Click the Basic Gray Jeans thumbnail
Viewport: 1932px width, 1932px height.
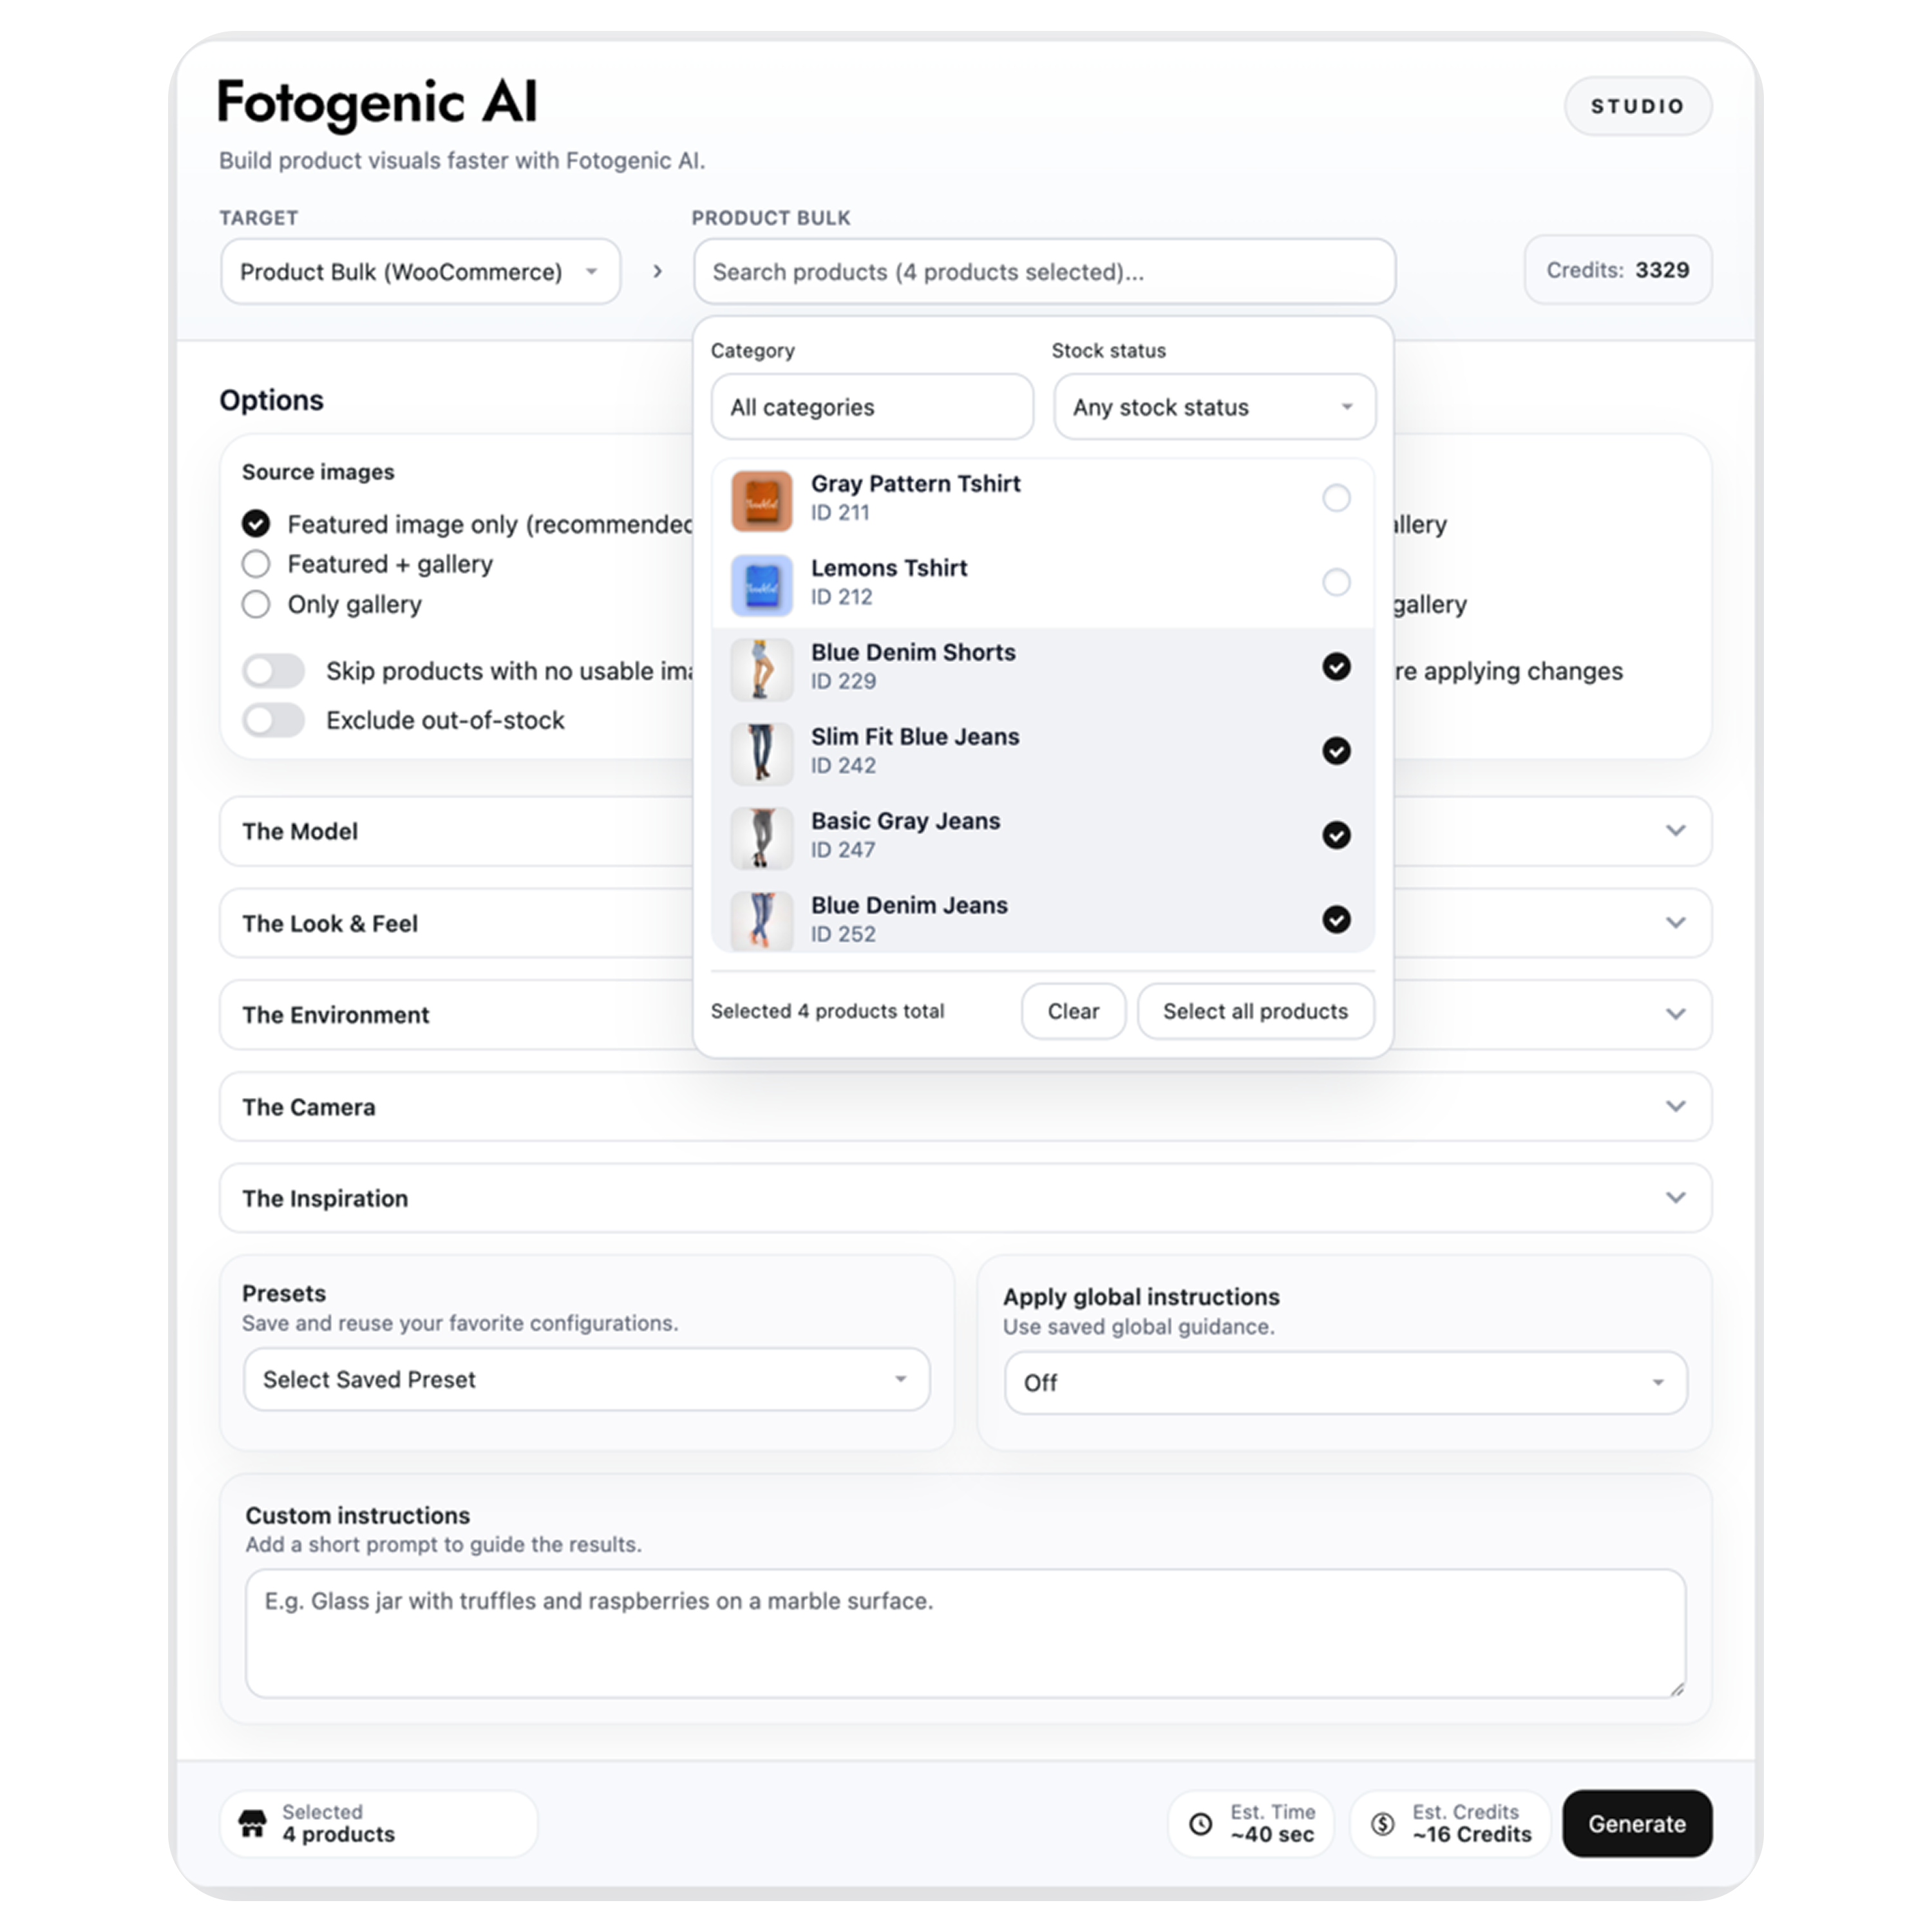pos(762,836)
